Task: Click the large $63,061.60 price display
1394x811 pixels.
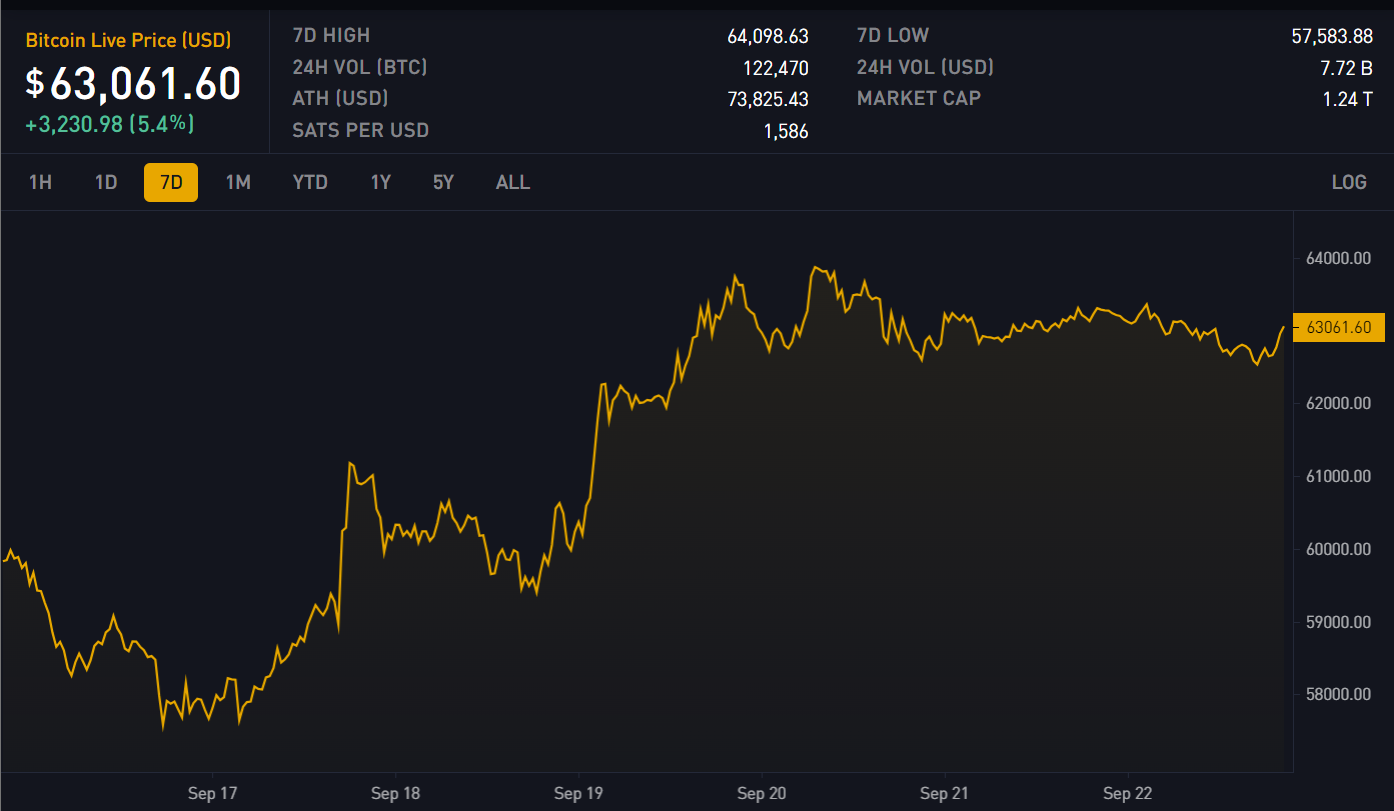Action: click(134, 84)
